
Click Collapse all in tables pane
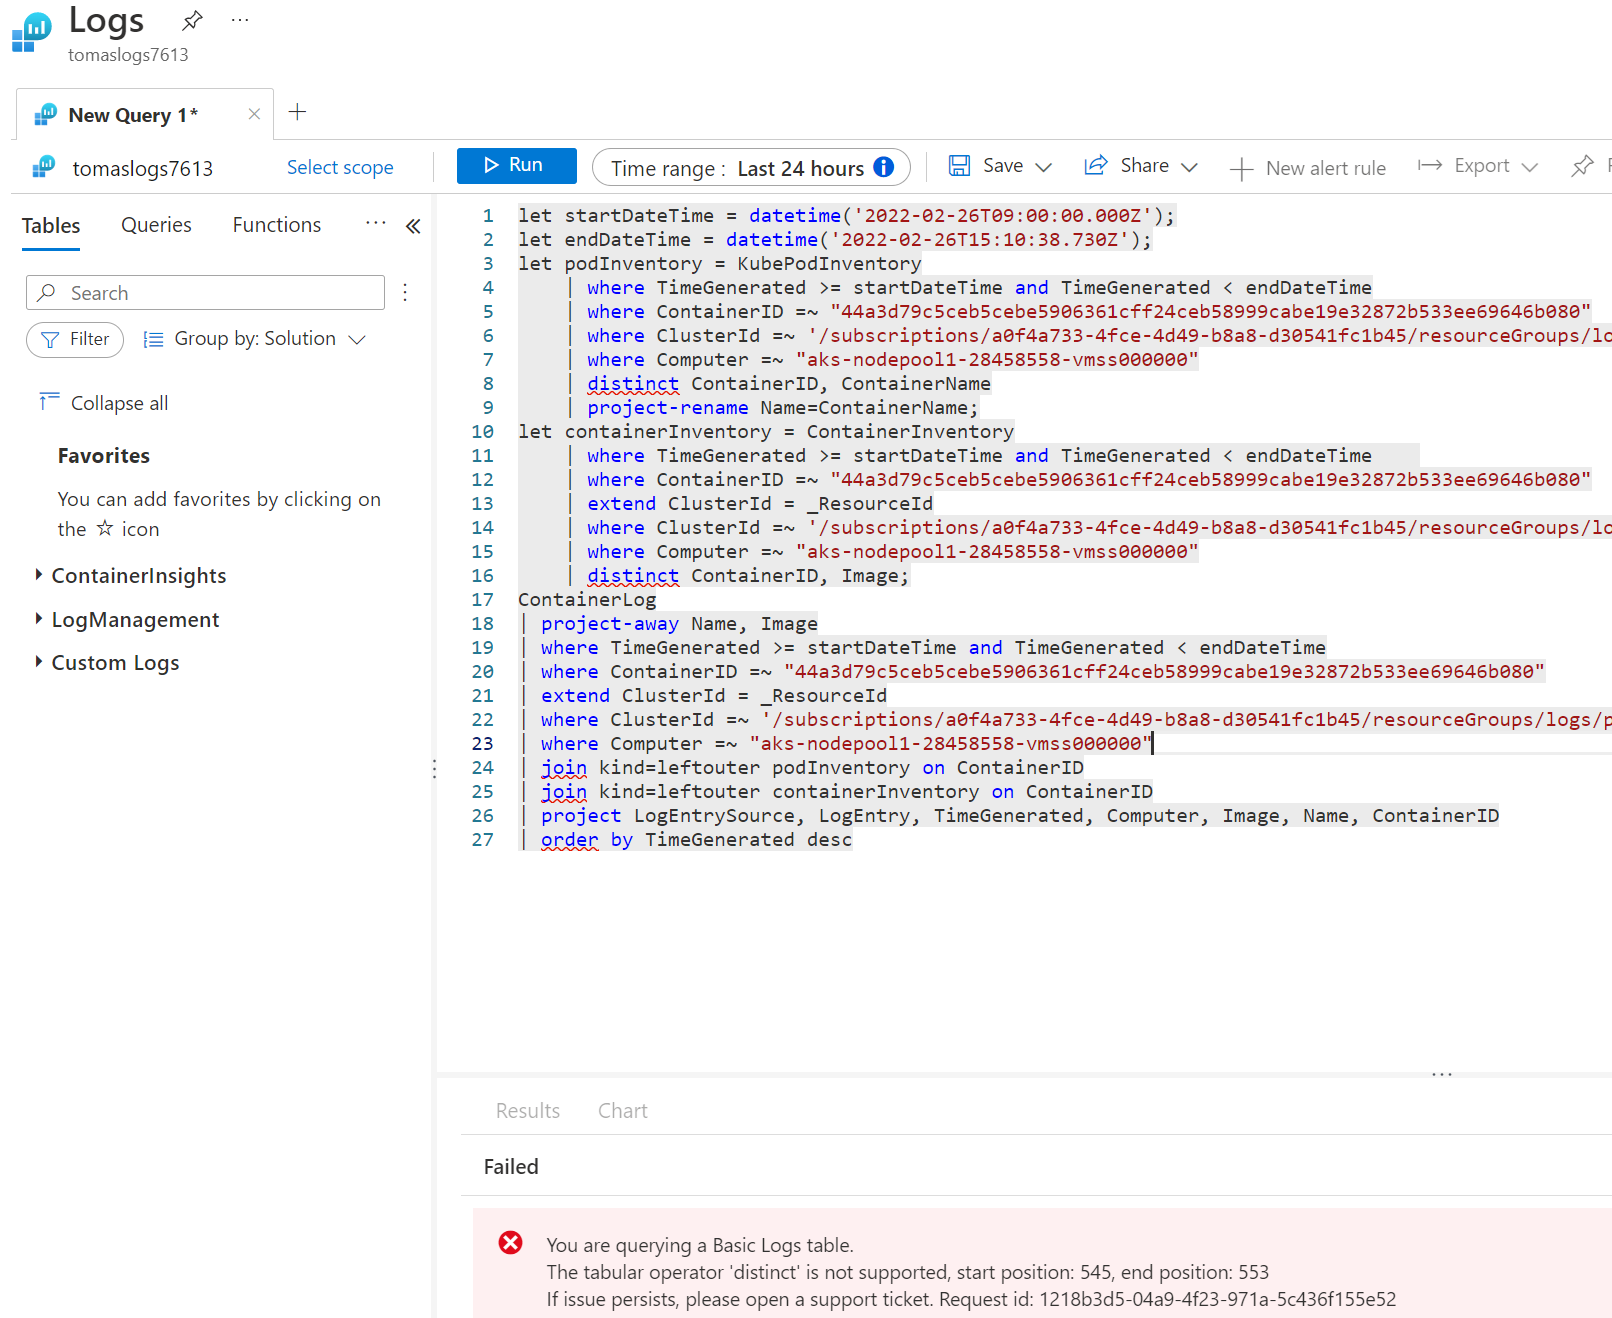click(x=104, y=403)
